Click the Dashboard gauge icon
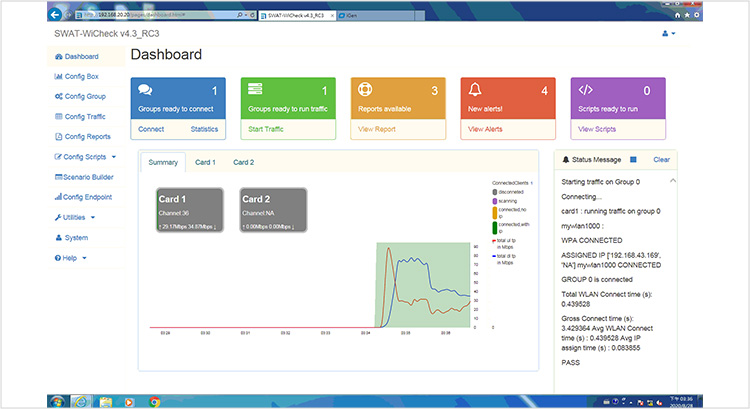 [x=59, y=56]
